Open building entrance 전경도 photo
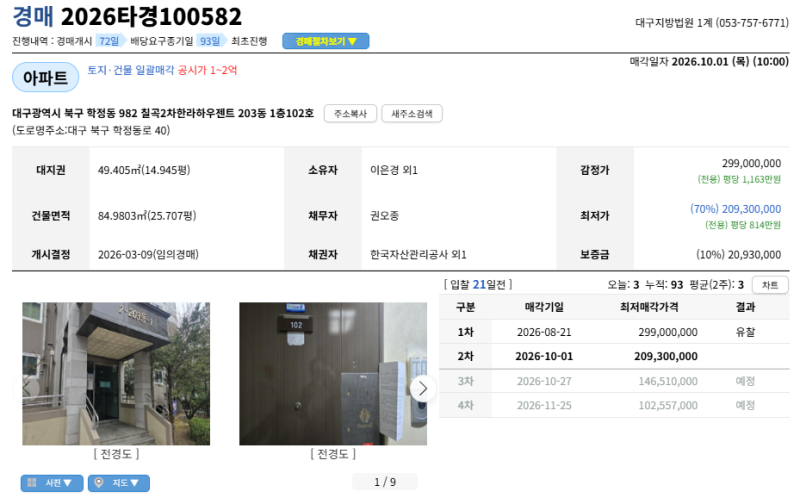Screen dimensions: 800x504 [x=116, y=373]
